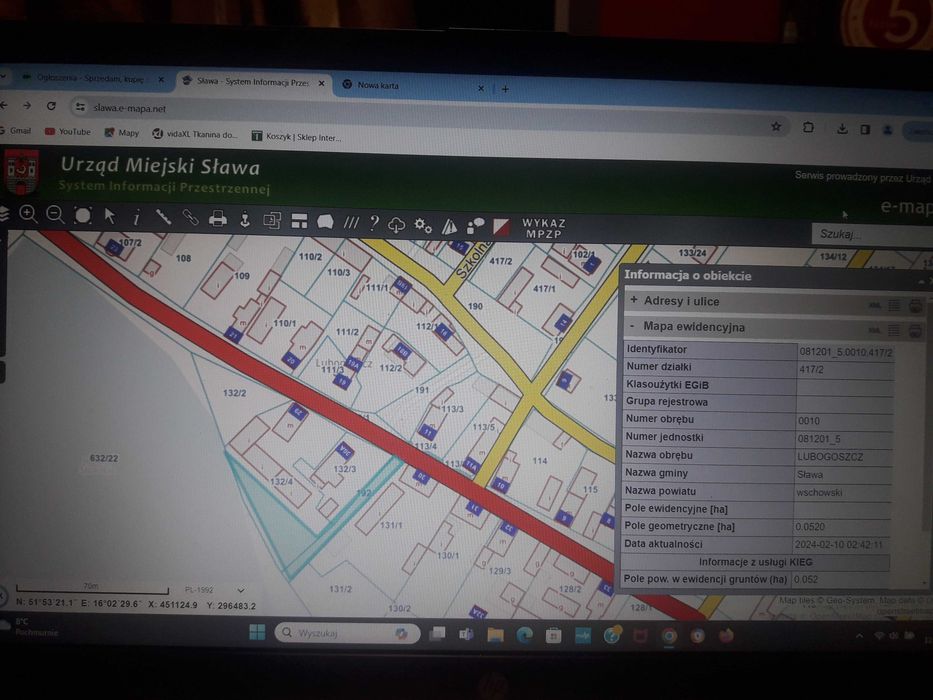Collapse the Mapa ewidencyjna section

[x=633, y=326]
